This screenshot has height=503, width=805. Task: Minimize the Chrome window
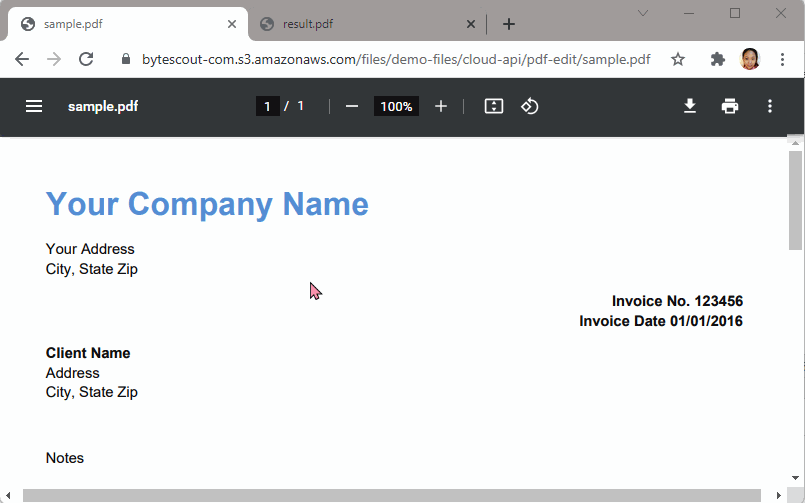pos(689,13)
